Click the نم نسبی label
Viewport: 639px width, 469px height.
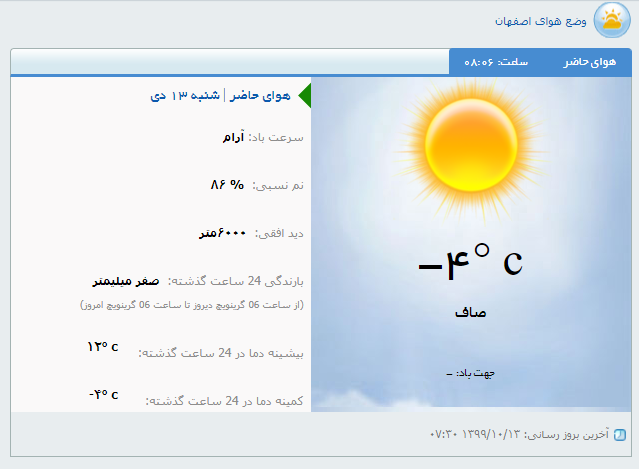278,185
